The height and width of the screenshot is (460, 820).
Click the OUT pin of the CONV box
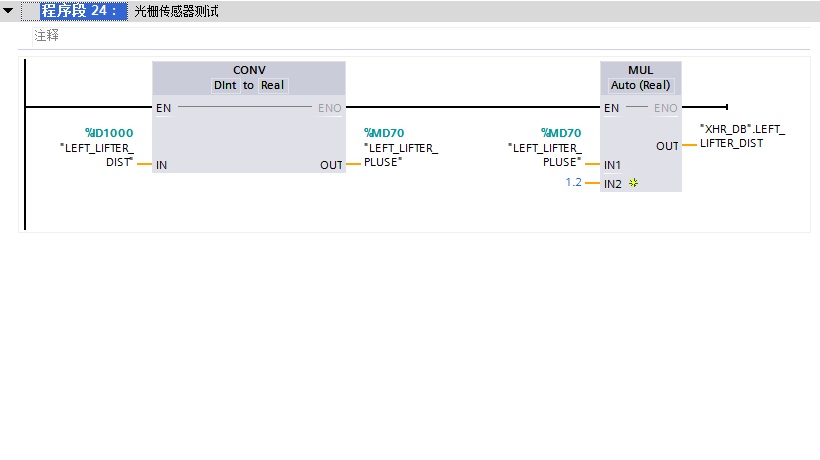(332, 165)
